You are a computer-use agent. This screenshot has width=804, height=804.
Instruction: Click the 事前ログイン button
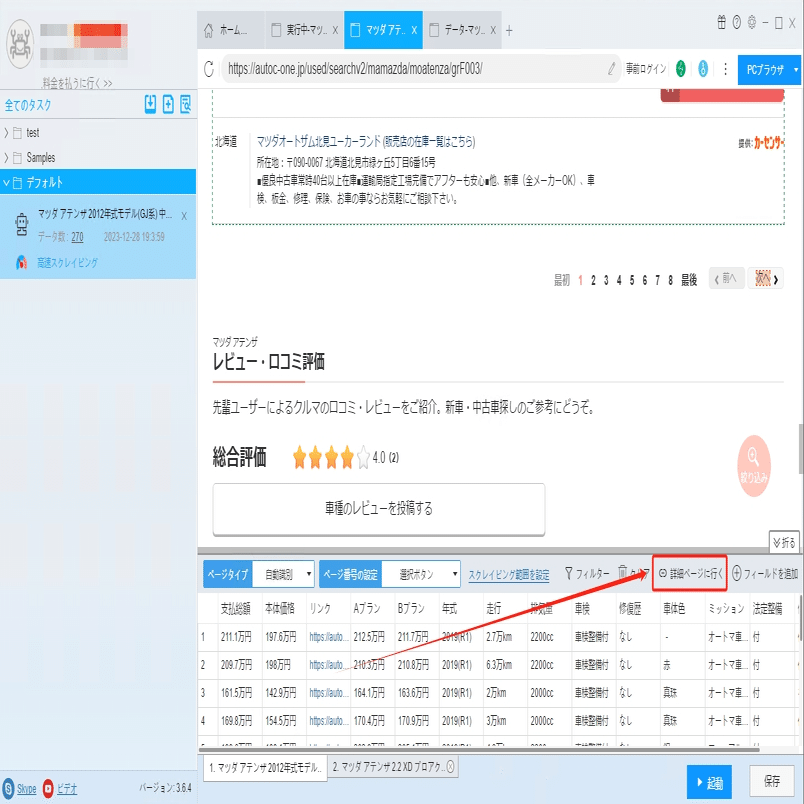point(646,69)
